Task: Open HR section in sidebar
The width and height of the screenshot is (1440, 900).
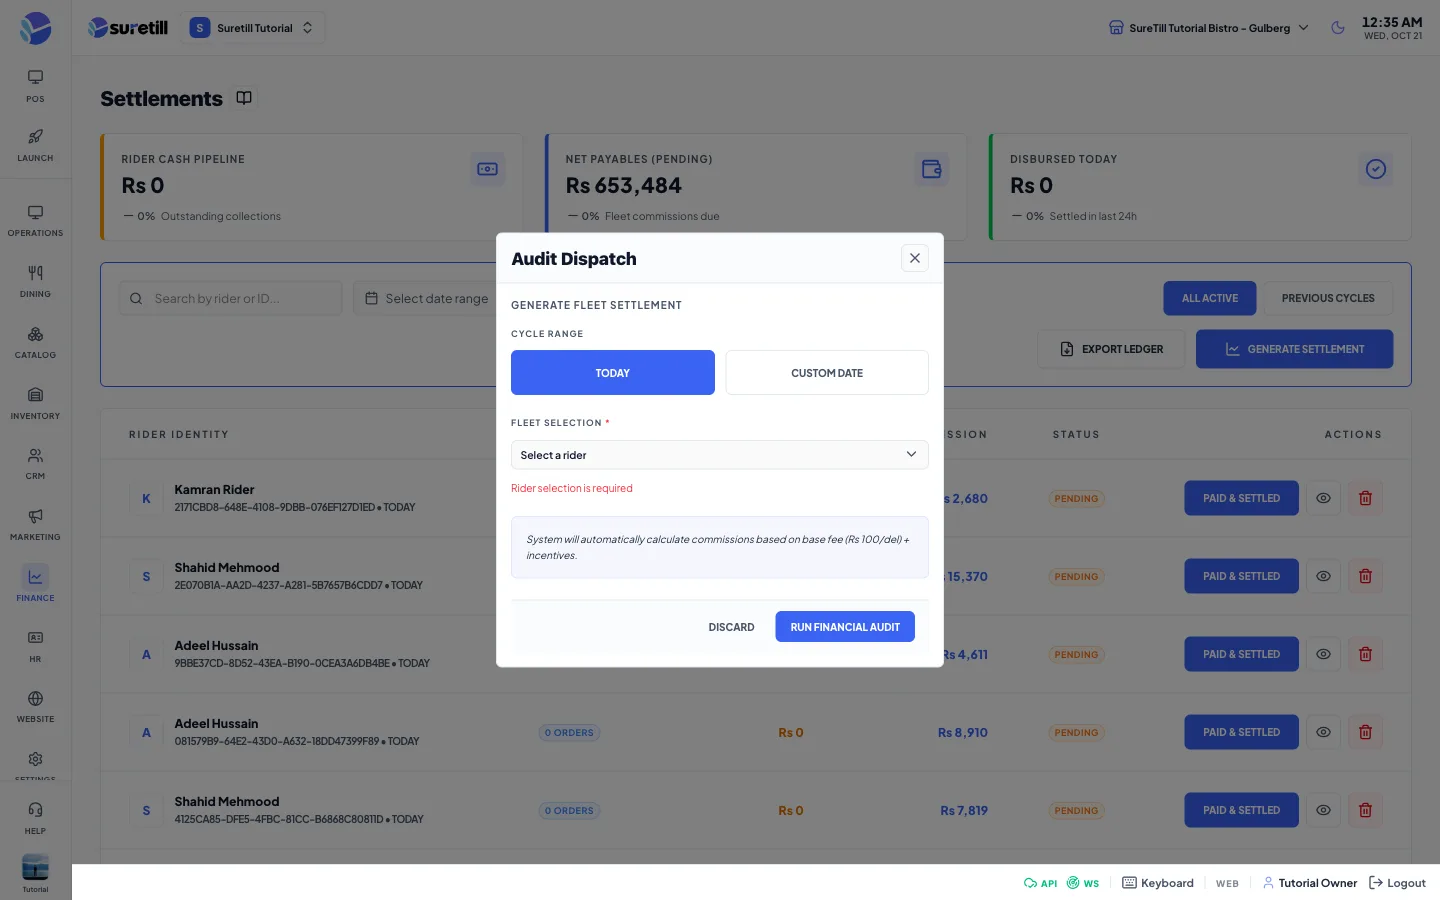Action: click(x=35, y=647)
